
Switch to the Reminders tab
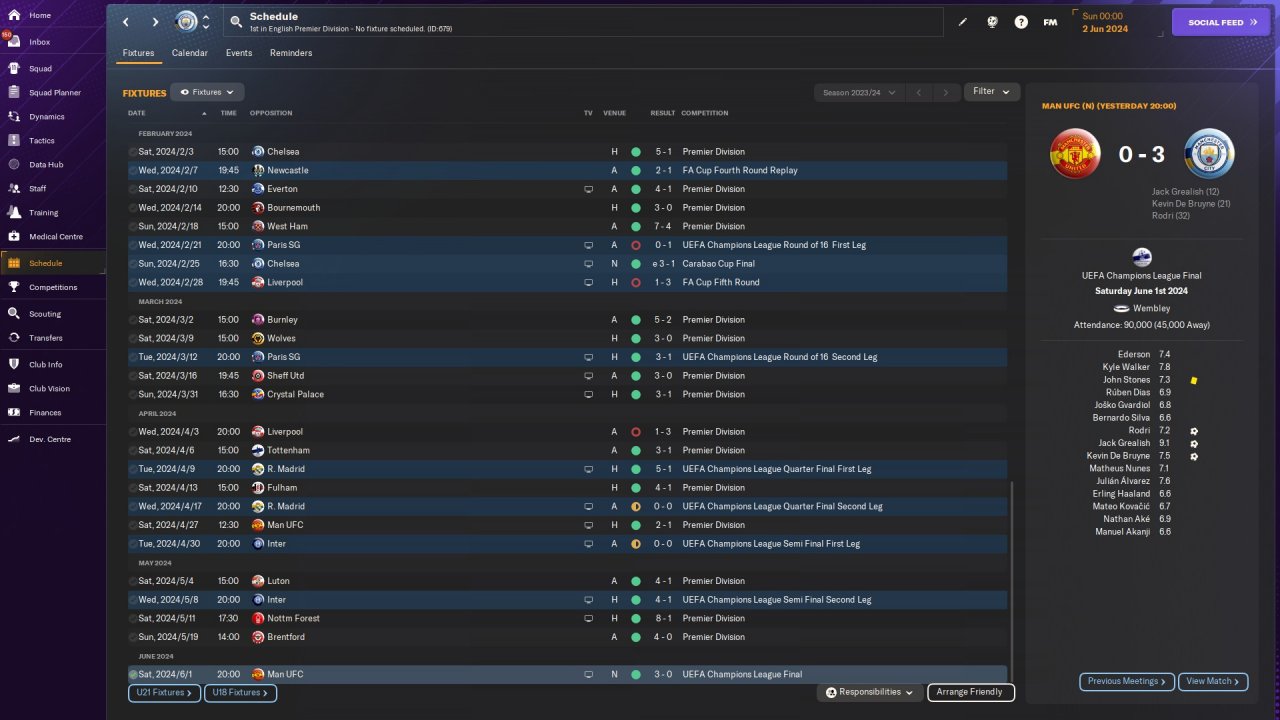pyautogui.click(x=291, y=53)
